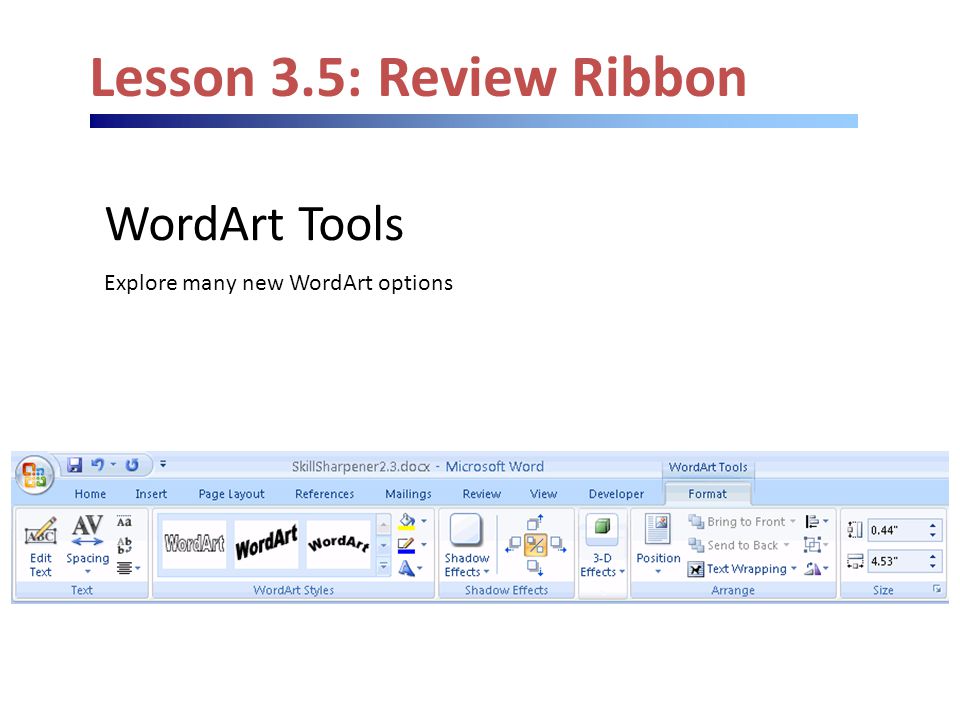Increase shape height with up stepper

(932, 525)
